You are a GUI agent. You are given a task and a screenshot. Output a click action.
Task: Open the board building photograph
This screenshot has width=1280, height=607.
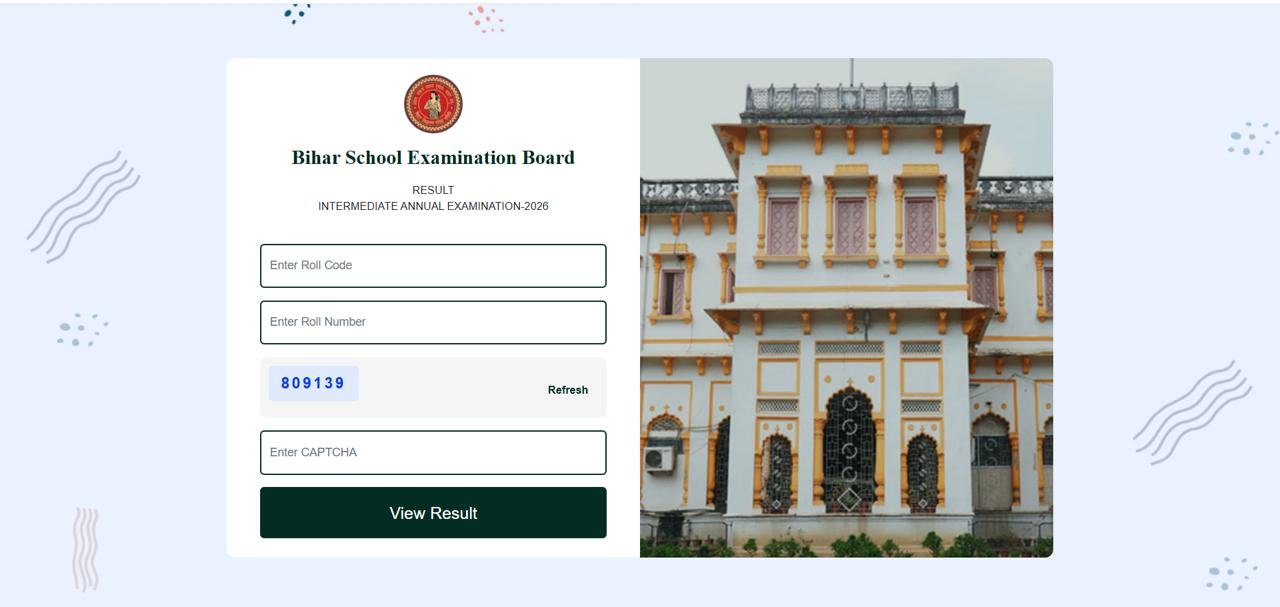[x=846, y=308]
